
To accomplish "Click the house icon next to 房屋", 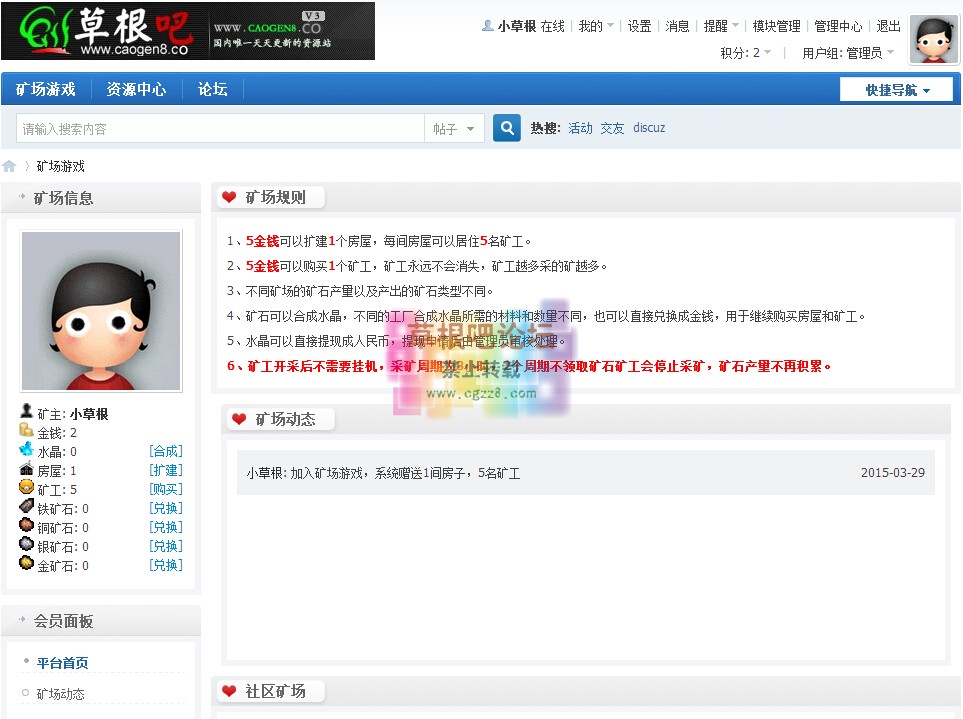I will pos(27,469).
